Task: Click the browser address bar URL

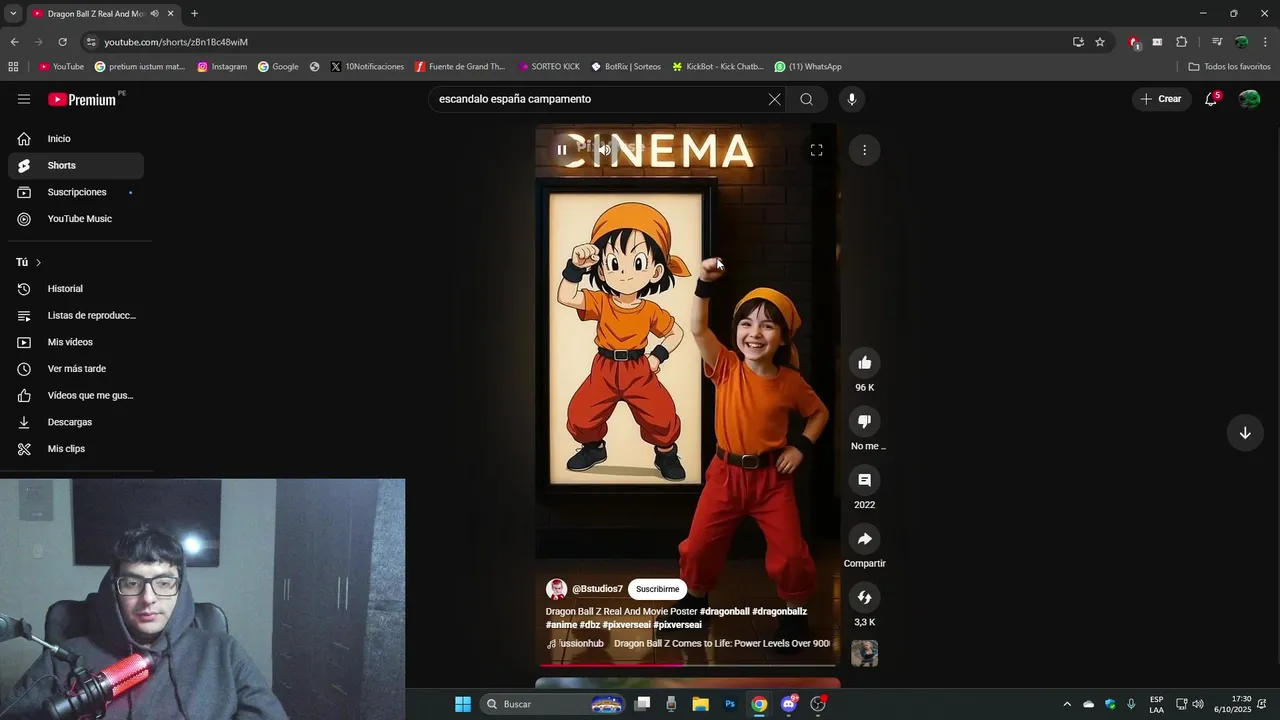Action: (176, 42)
